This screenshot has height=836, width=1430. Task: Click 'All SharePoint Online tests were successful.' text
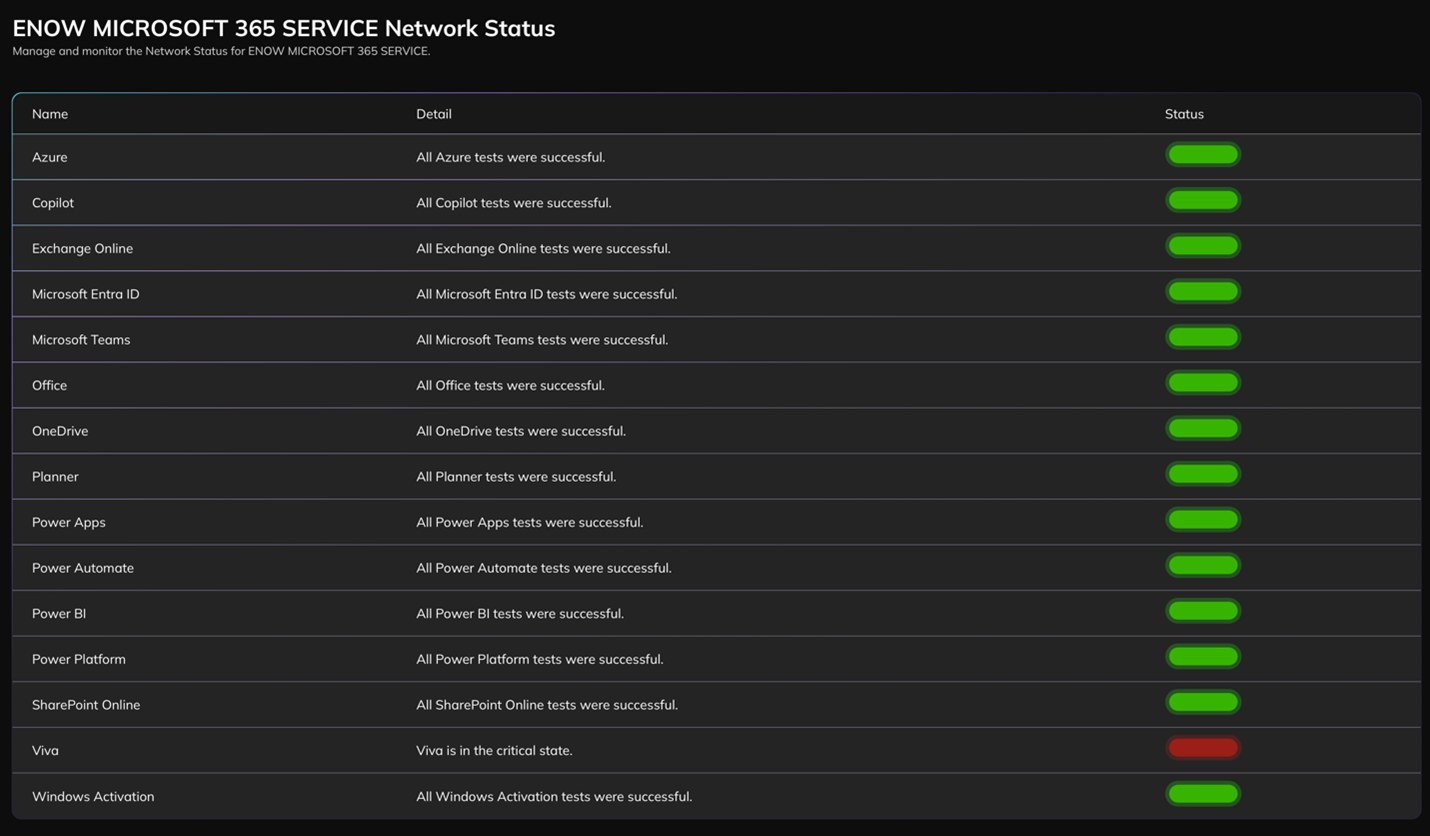pos(547,705)
